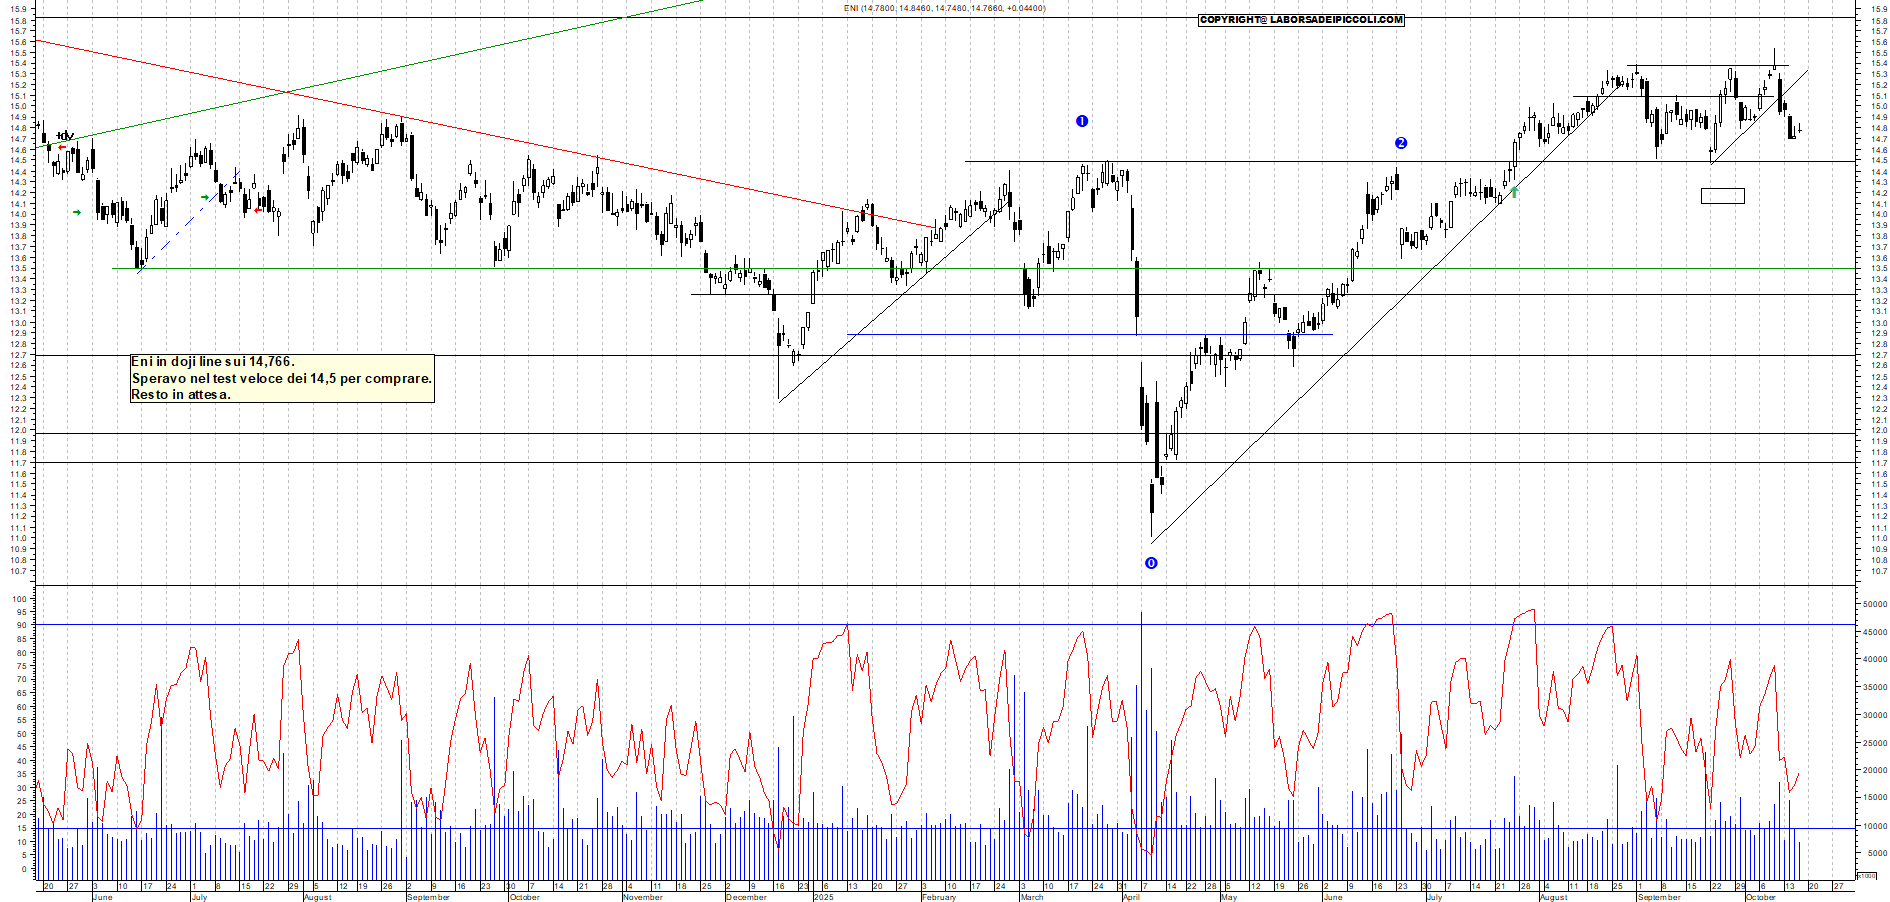Click the COPYRIGHT laborsadeipiccoli.com label
1890x902 pixels.
tap(1301, 20)
